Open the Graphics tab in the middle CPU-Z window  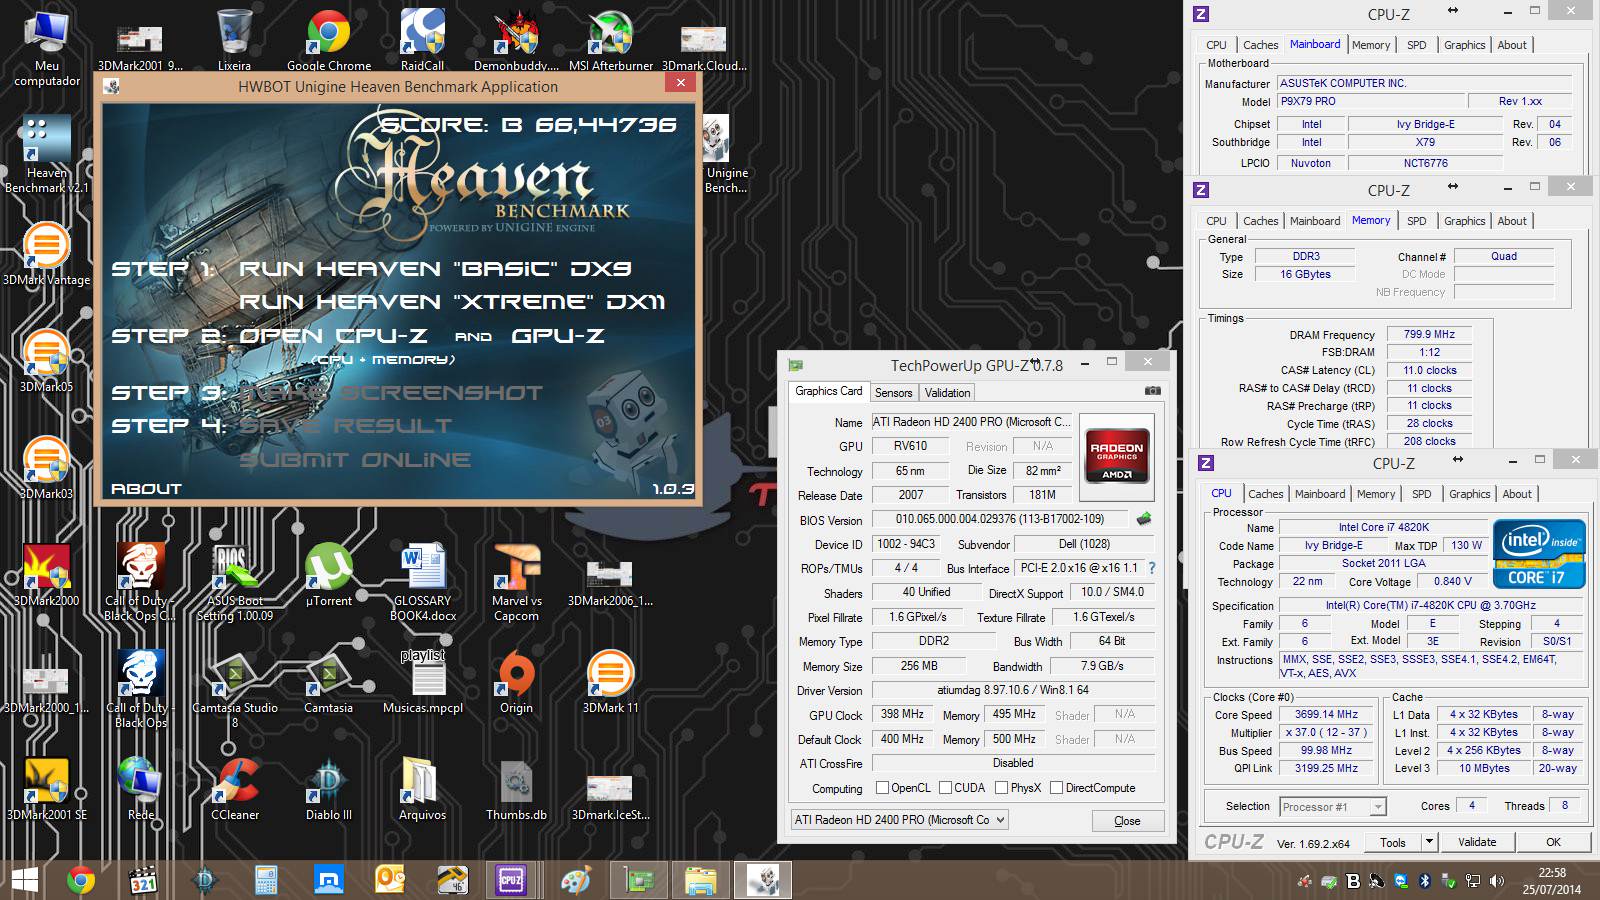pos(1464,221)
